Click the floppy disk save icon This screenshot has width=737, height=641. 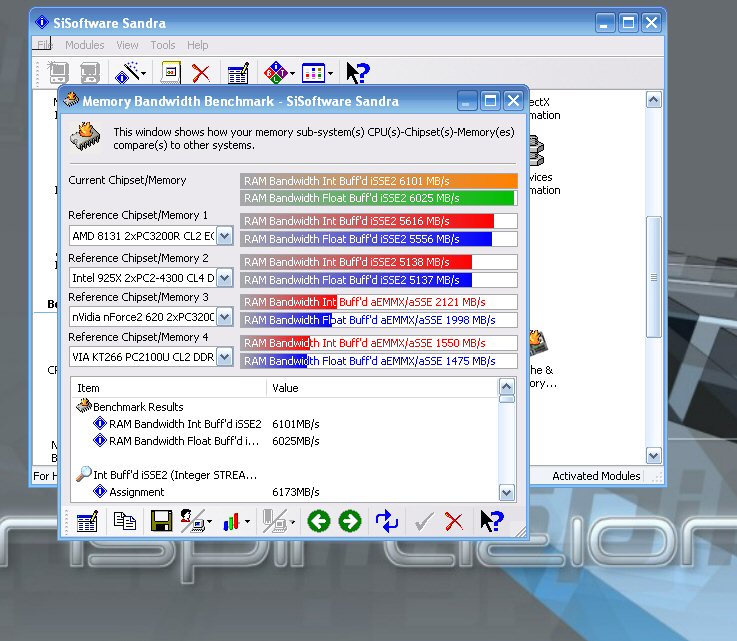tap(161, 521)
